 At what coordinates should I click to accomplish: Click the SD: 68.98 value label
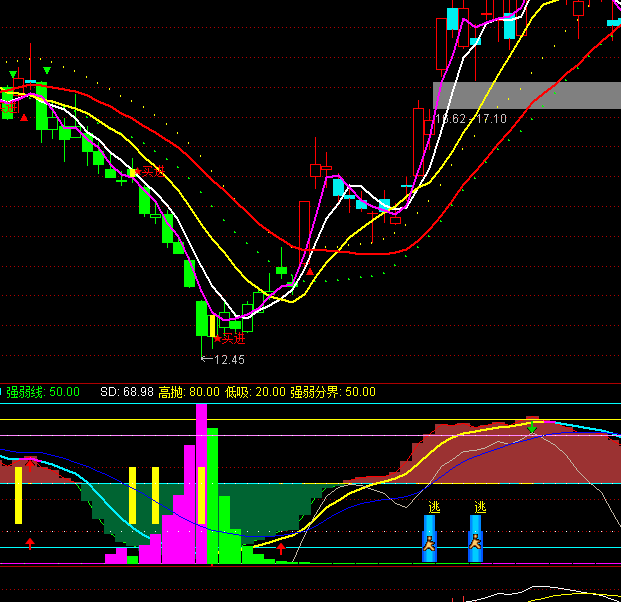[126, 392]
